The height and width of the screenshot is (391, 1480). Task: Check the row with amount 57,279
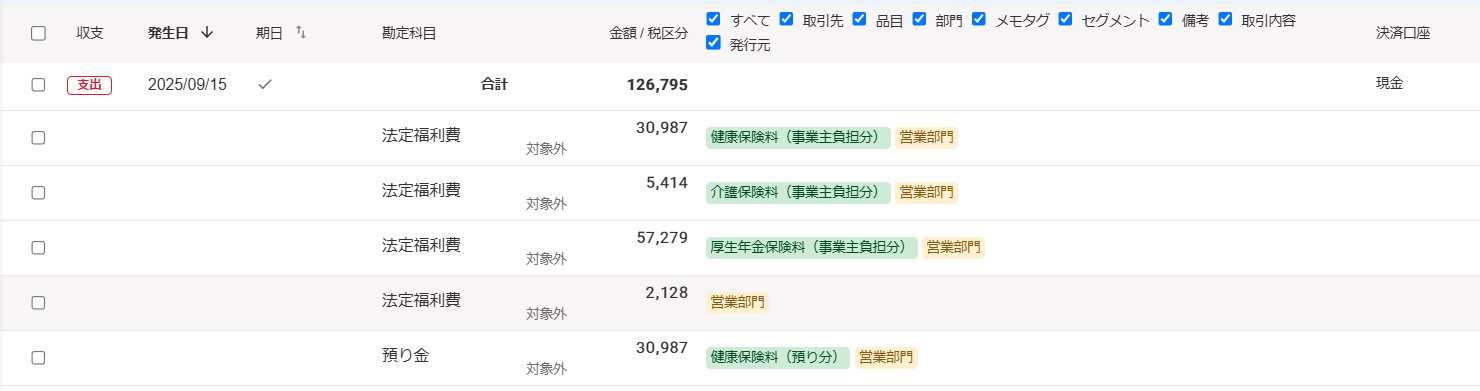click(38, 248)
